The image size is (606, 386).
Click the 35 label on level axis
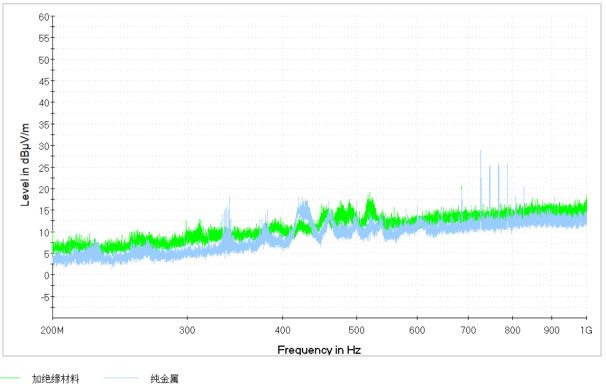click(x=44, y=125)
